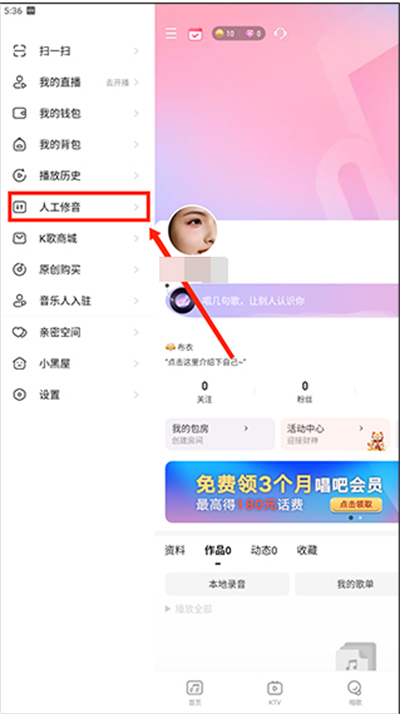Tap the headset customer service icon
400x714 pixels.
coord(281,34)
